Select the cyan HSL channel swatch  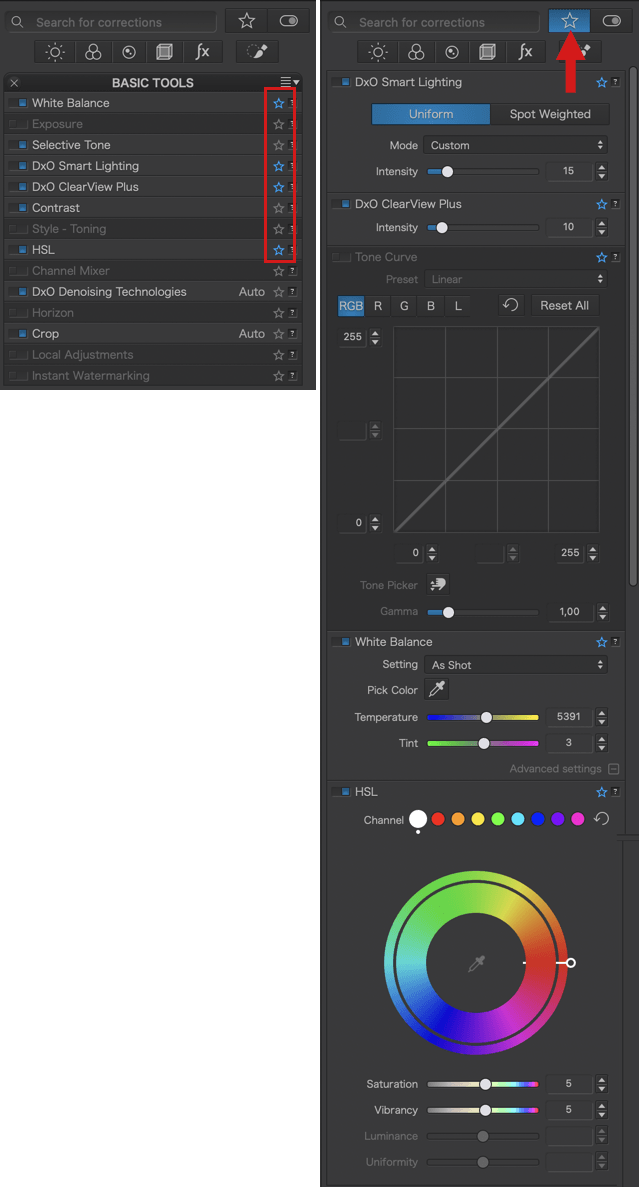tap(518, 819)
